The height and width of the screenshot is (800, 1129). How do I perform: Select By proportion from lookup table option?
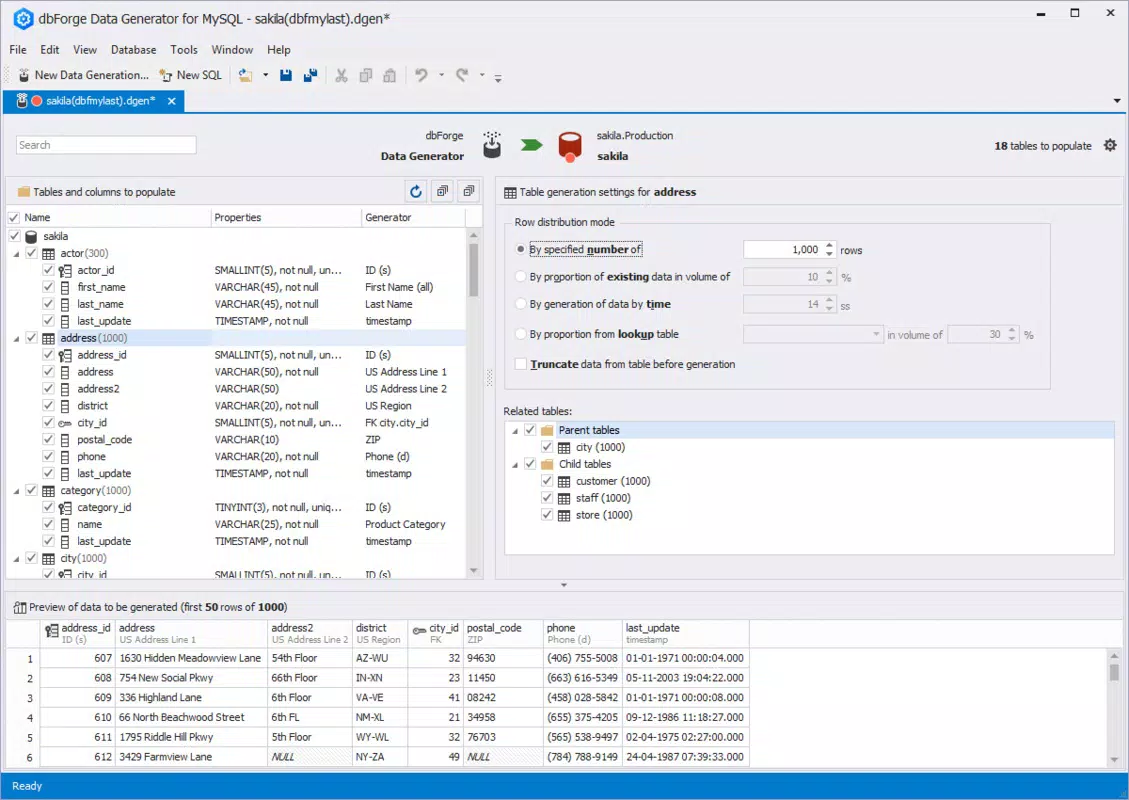pos(521,334)
